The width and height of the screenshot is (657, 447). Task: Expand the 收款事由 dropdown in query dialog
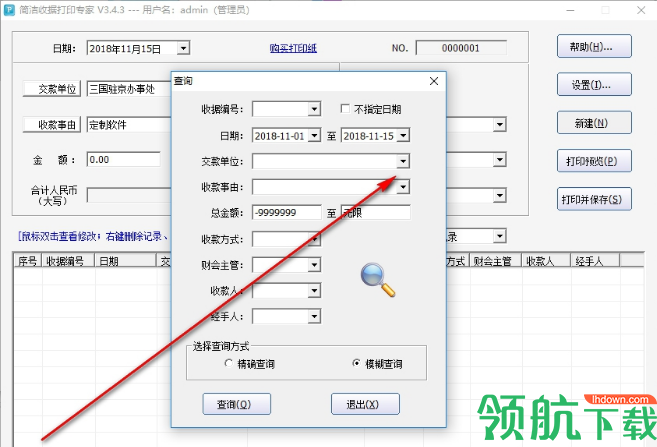(x=403, y=187)
